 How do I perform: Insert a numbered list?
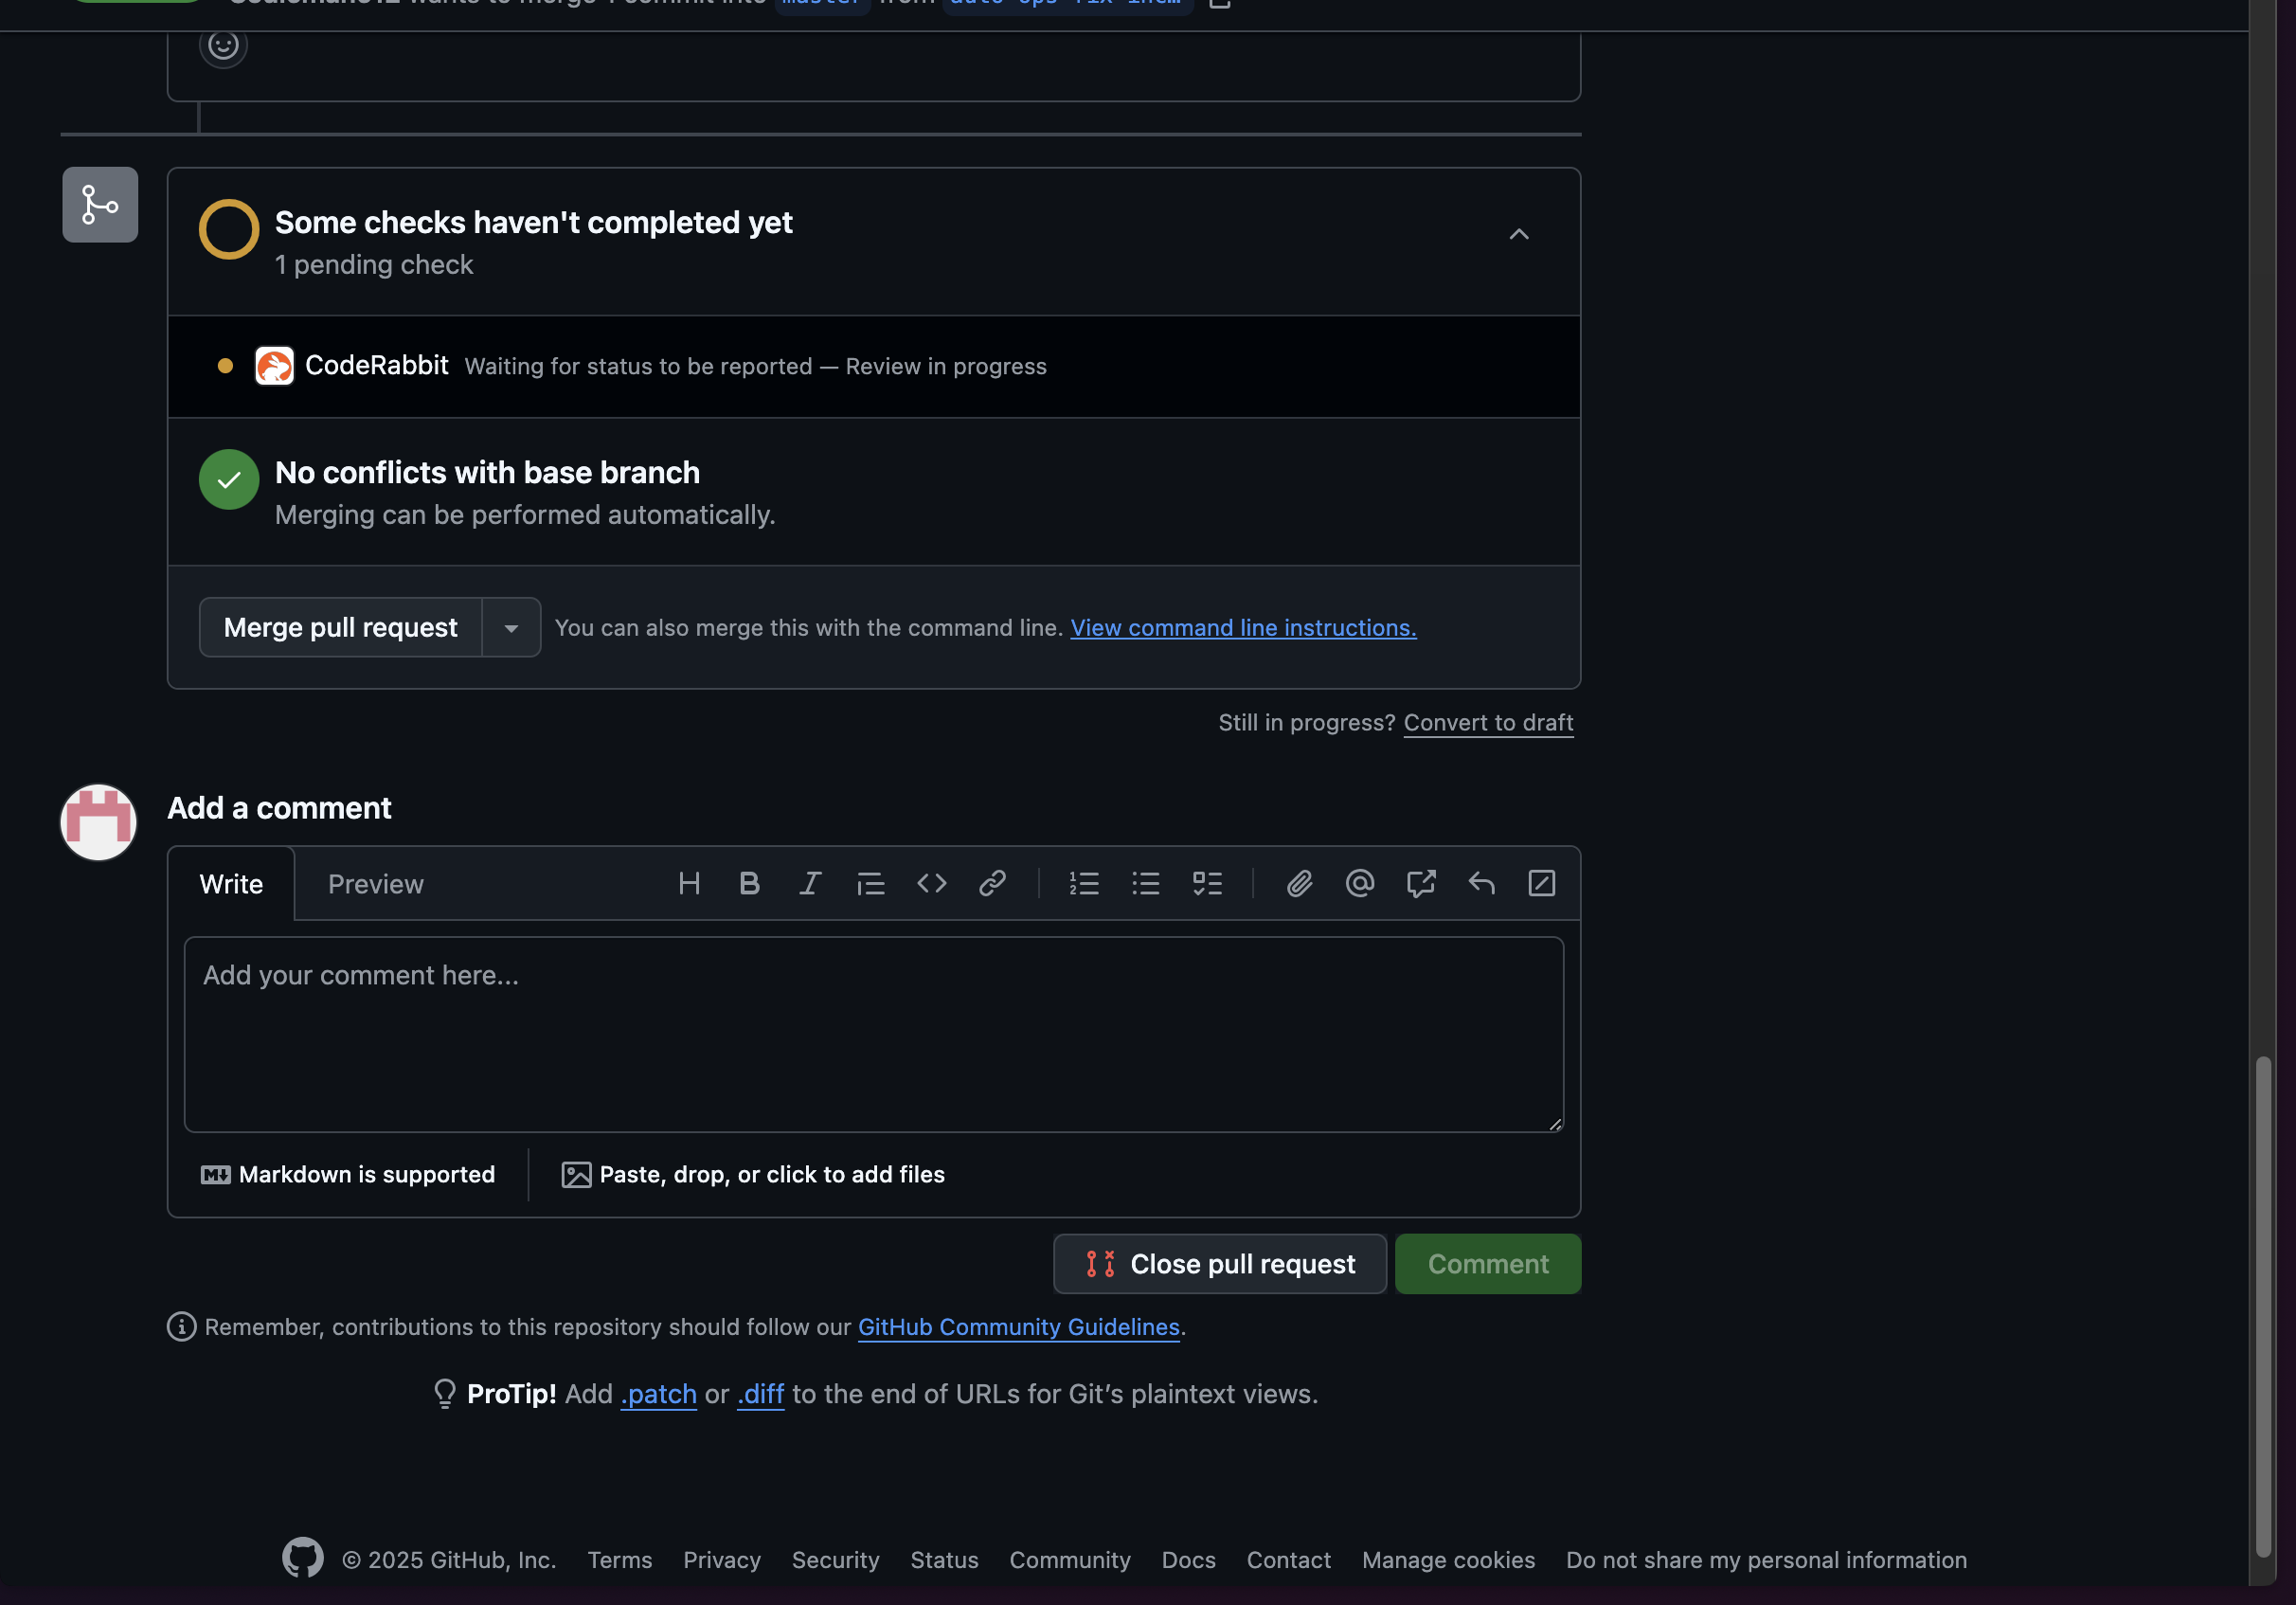(x=1084, y=884)
